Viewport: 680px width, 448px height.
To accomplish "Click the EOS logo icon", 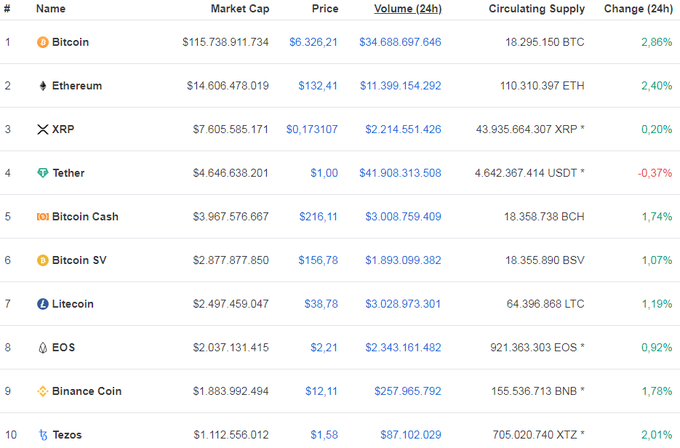I will click(42, 347).
